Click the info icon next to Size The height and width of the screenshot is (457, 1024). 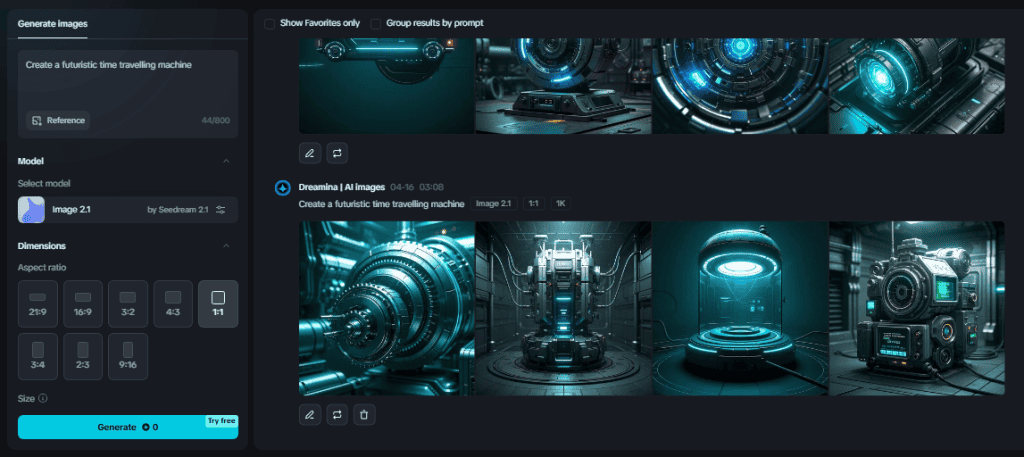tap(43, 398)
